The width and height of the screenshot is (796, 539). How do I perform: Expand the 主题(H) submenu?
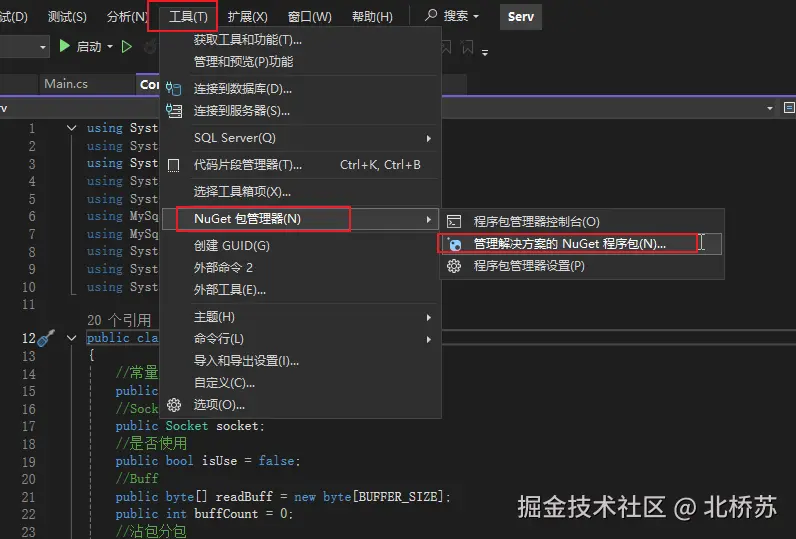pos(301,317)
